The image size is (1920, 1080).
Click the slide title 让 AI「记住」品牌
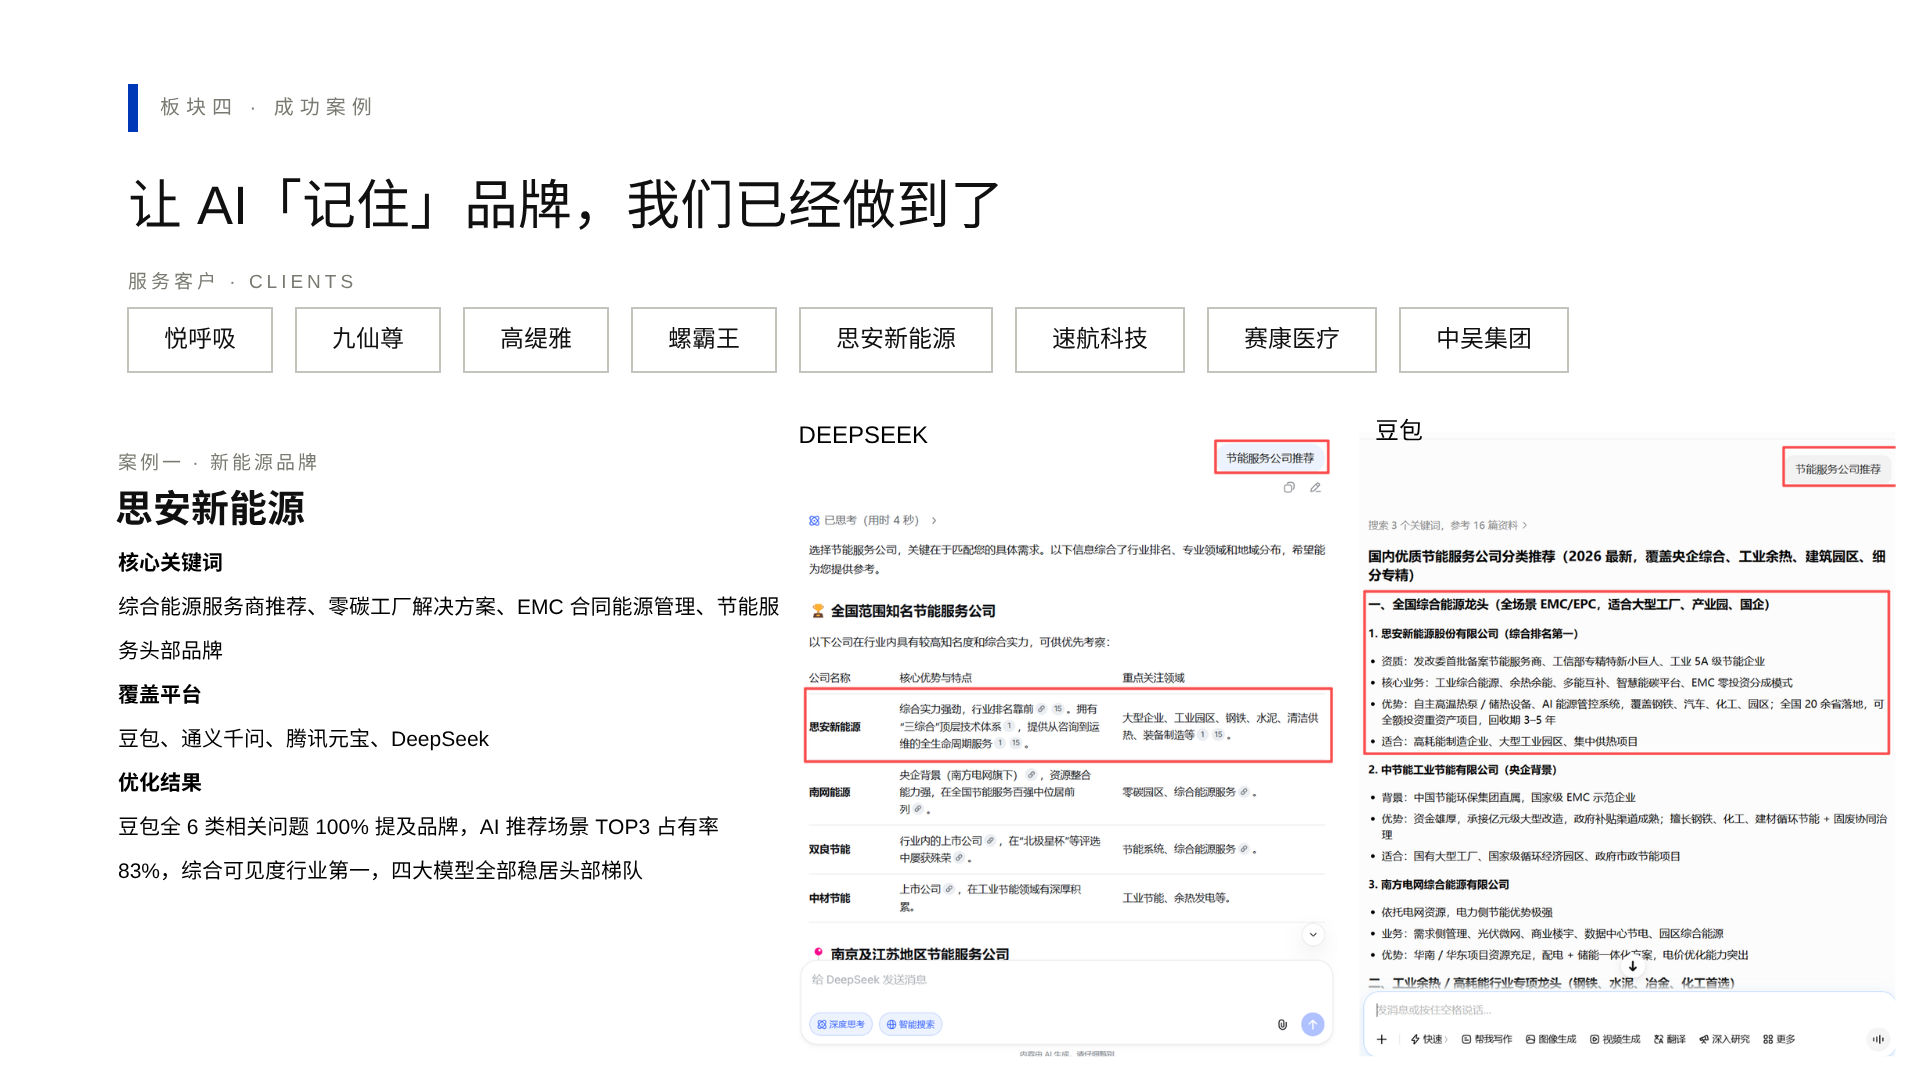(x=565, y=205)
